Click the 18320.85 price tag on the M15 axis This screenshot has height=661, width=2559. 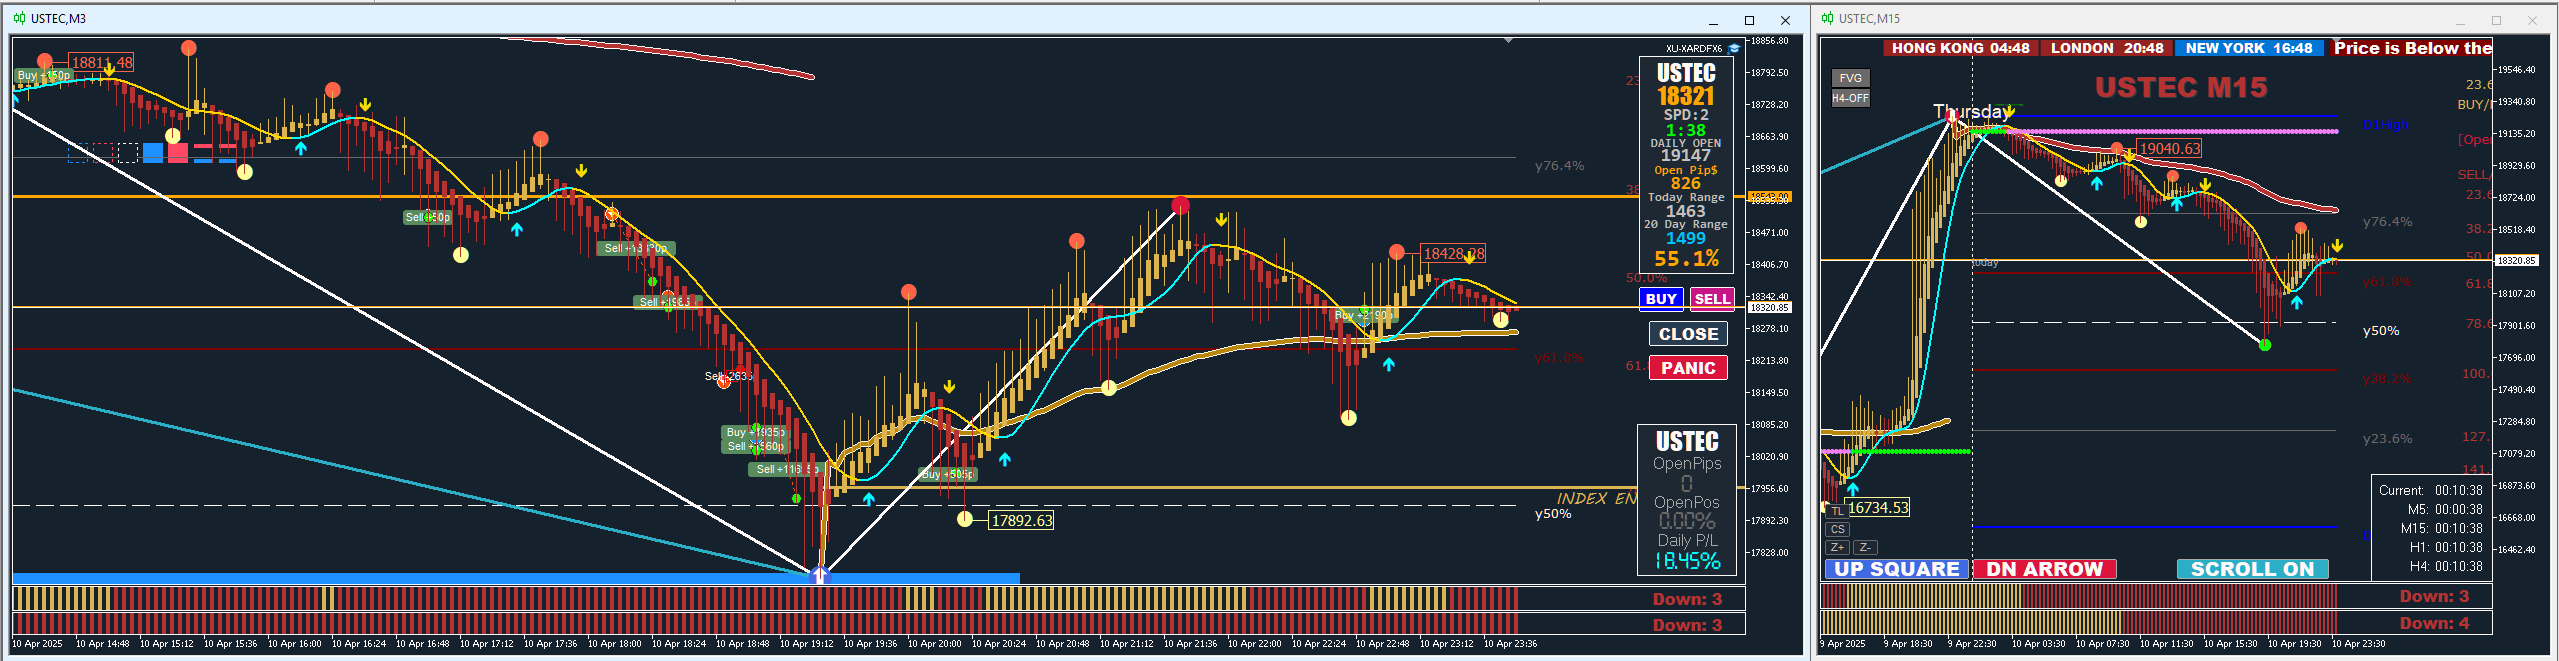(x=2516, y=260)
